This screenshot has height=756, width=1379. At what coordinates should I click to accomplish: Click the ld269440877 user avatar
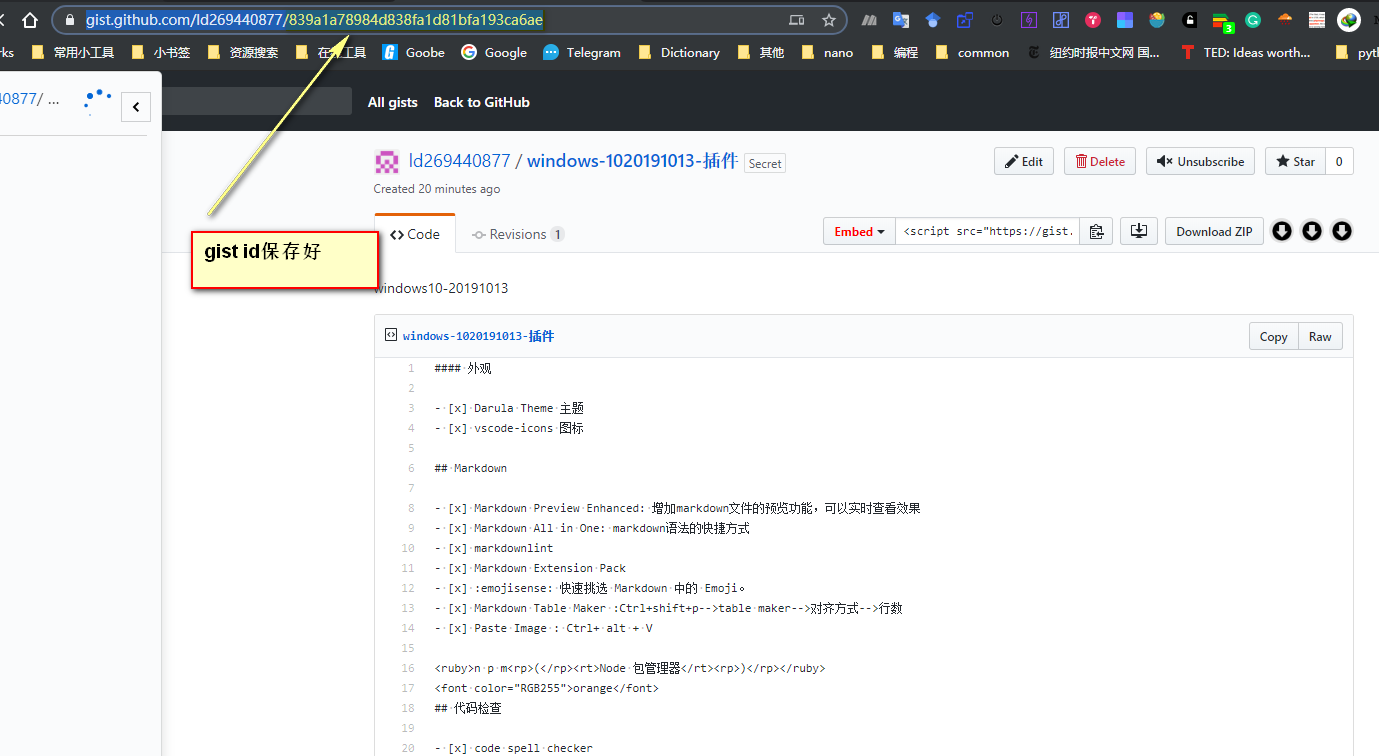(386, 161)
